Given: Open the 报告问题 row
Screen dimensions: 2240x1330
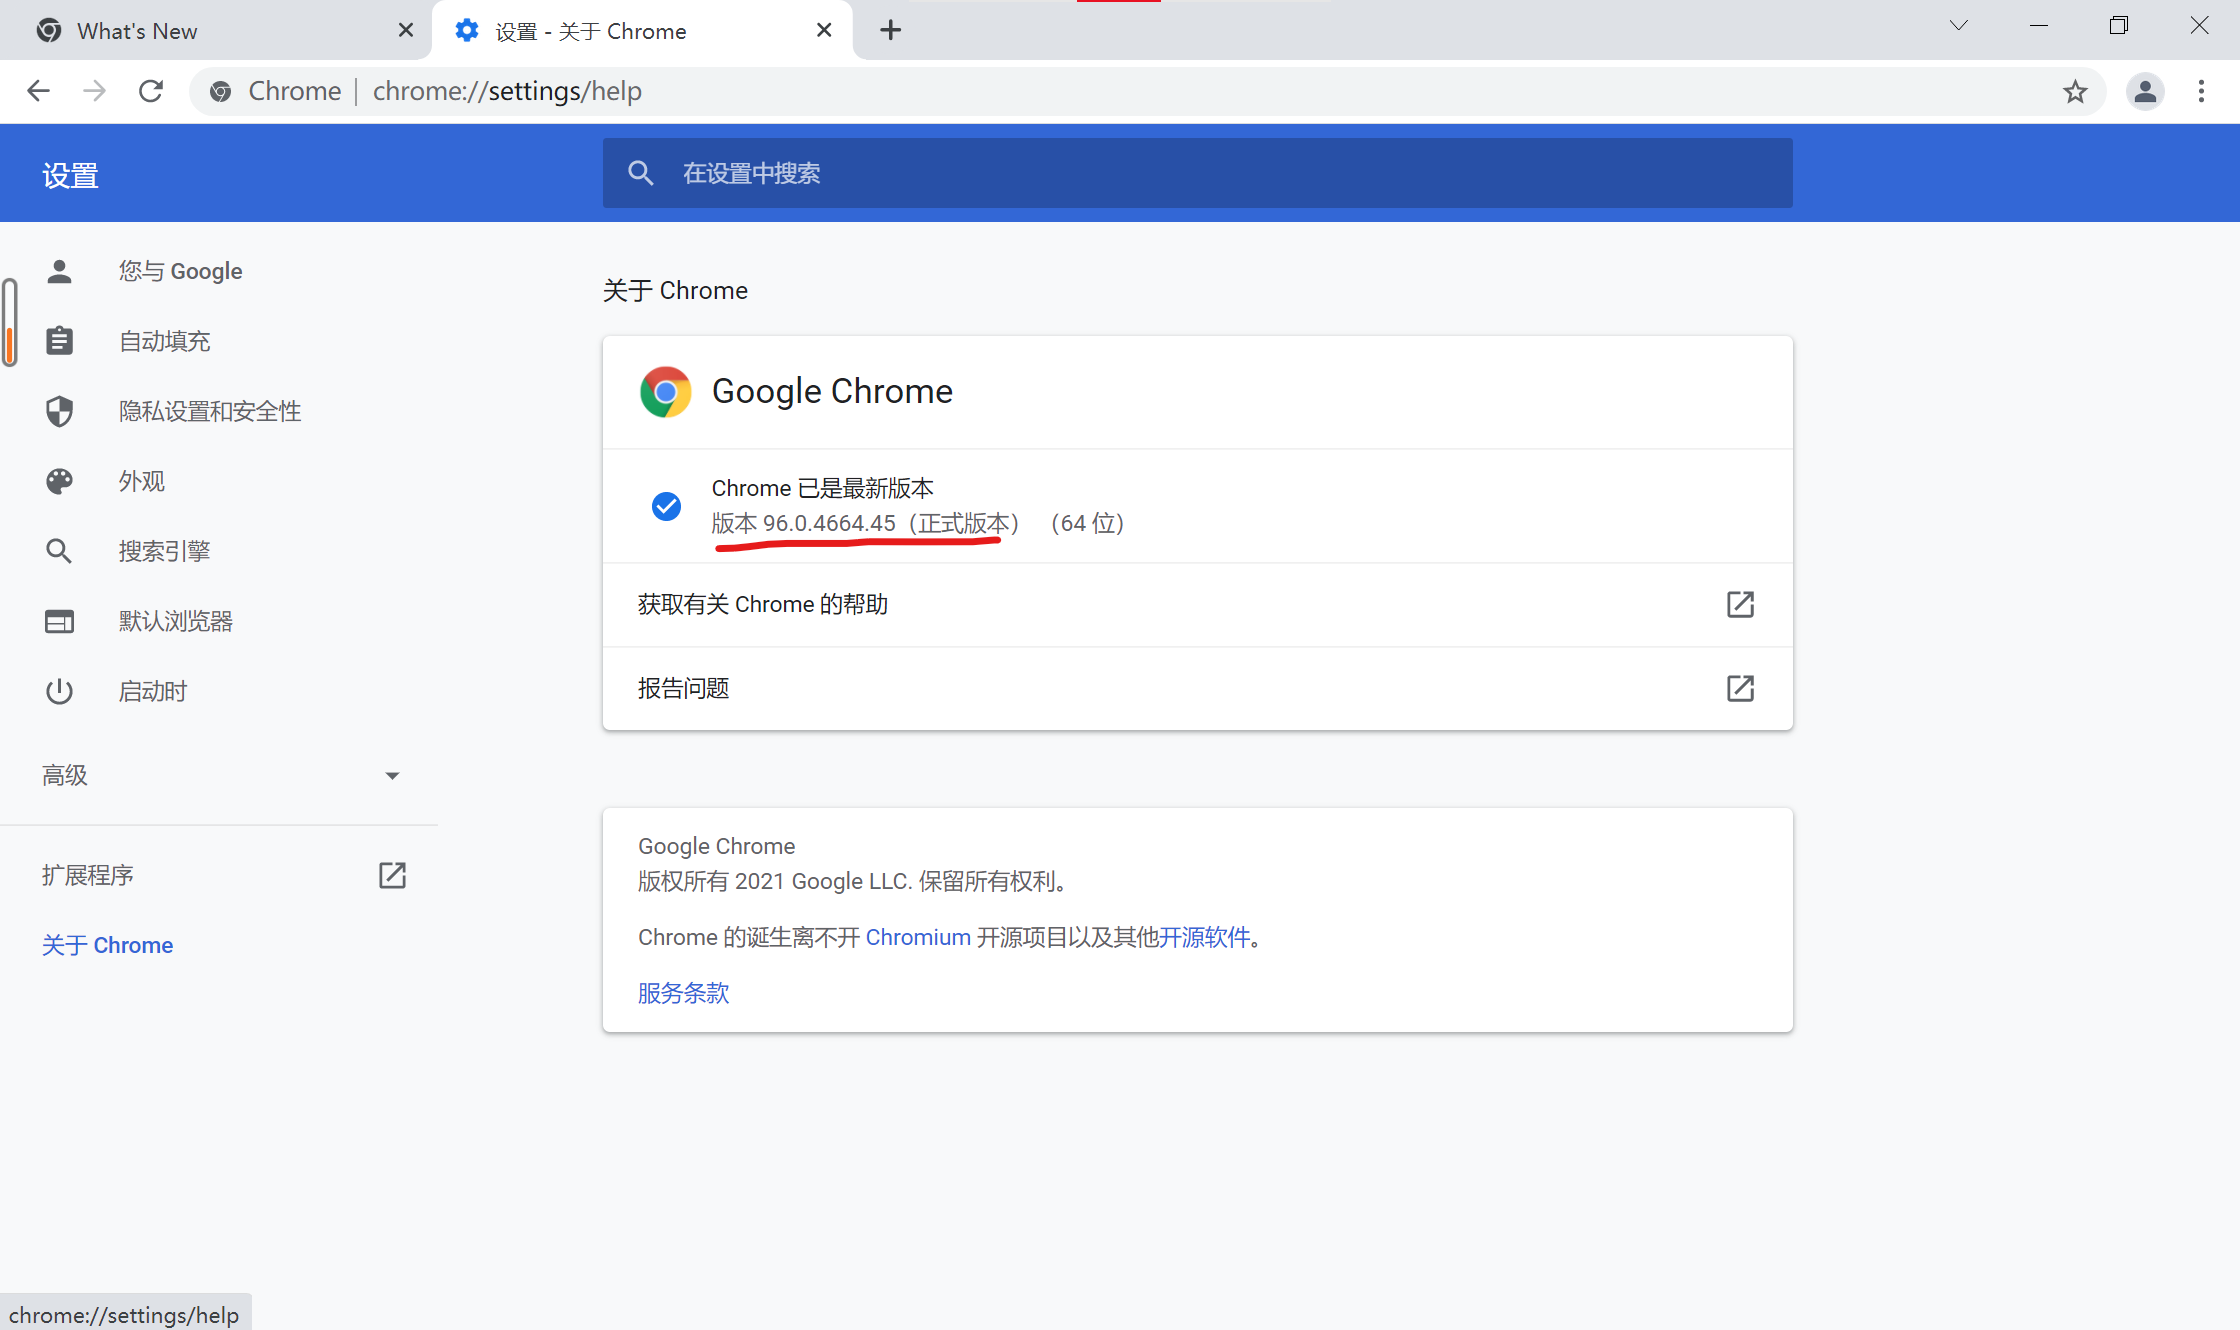Looking at the screenshot, I should [1197, 688].
